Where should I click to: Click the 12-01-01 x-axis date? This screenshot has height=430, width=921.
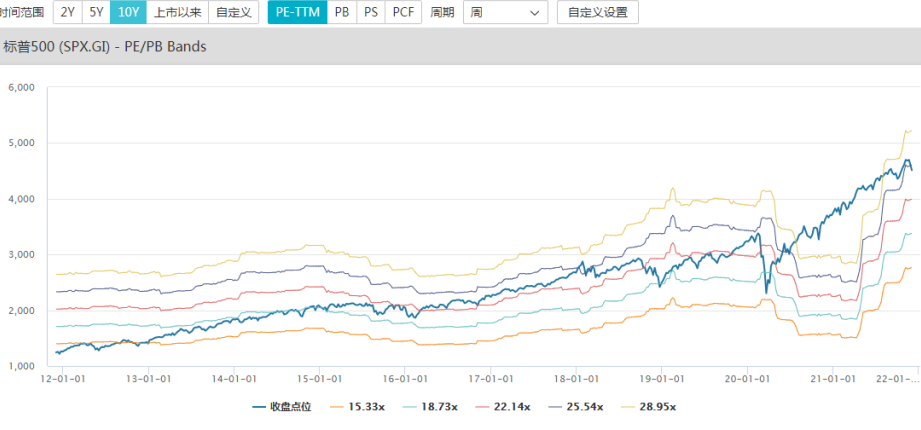coord(62,379)
